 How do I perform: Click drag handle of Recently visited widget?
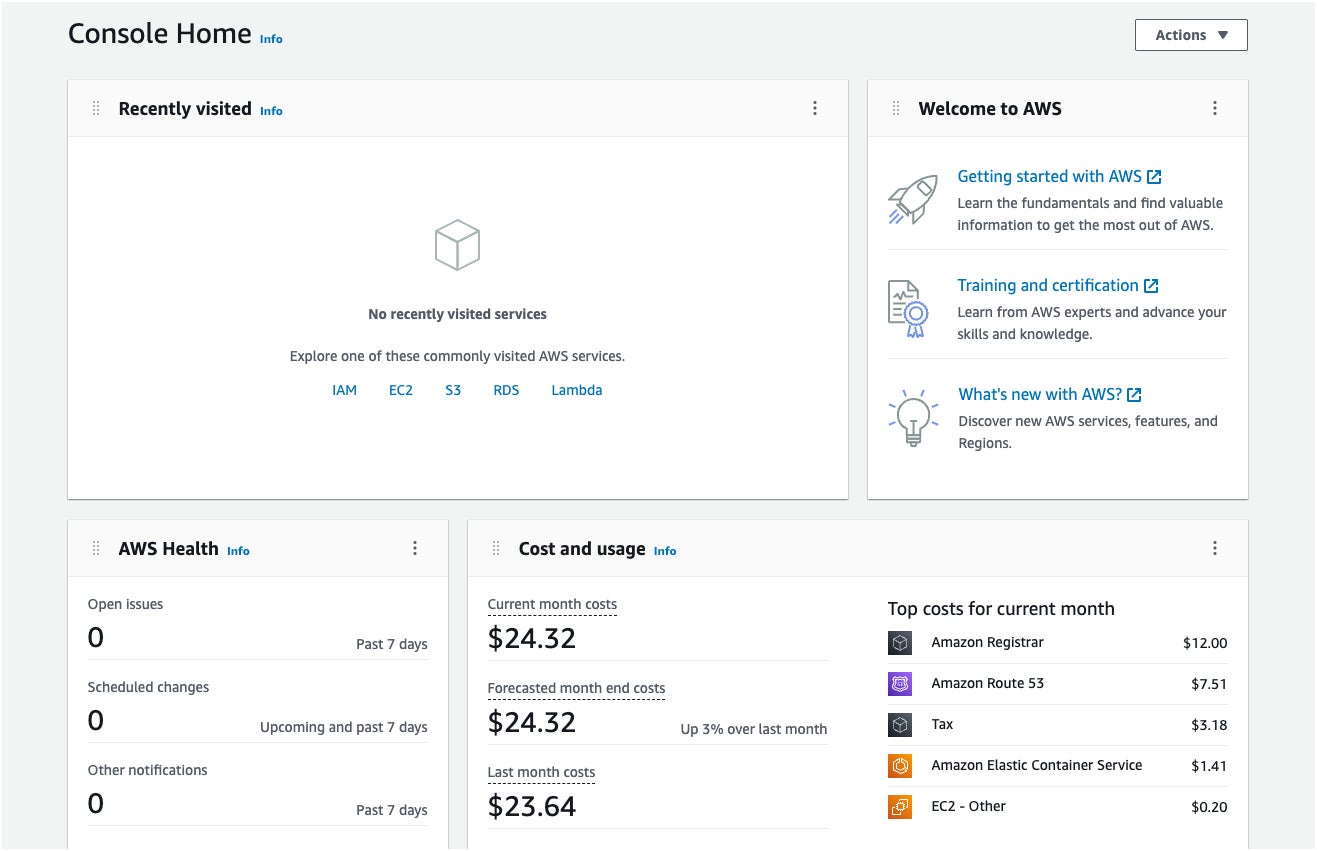click(x=96, y=108)
